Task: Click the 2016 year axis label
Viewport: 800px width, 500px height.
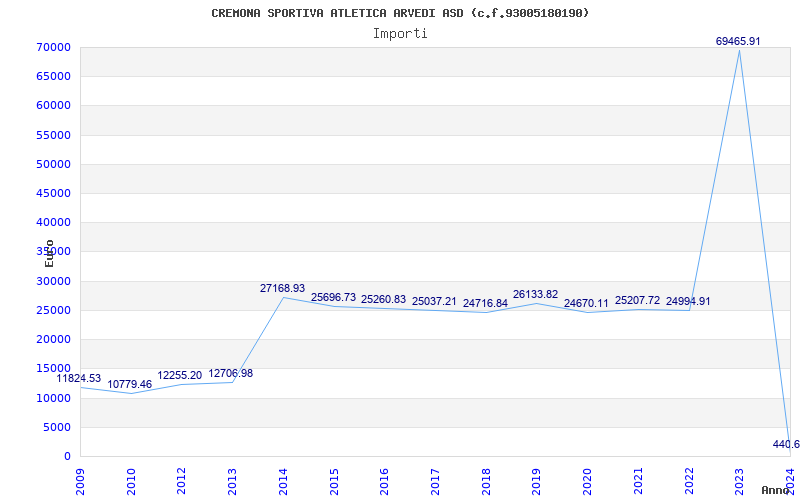Action: (384, 481)
